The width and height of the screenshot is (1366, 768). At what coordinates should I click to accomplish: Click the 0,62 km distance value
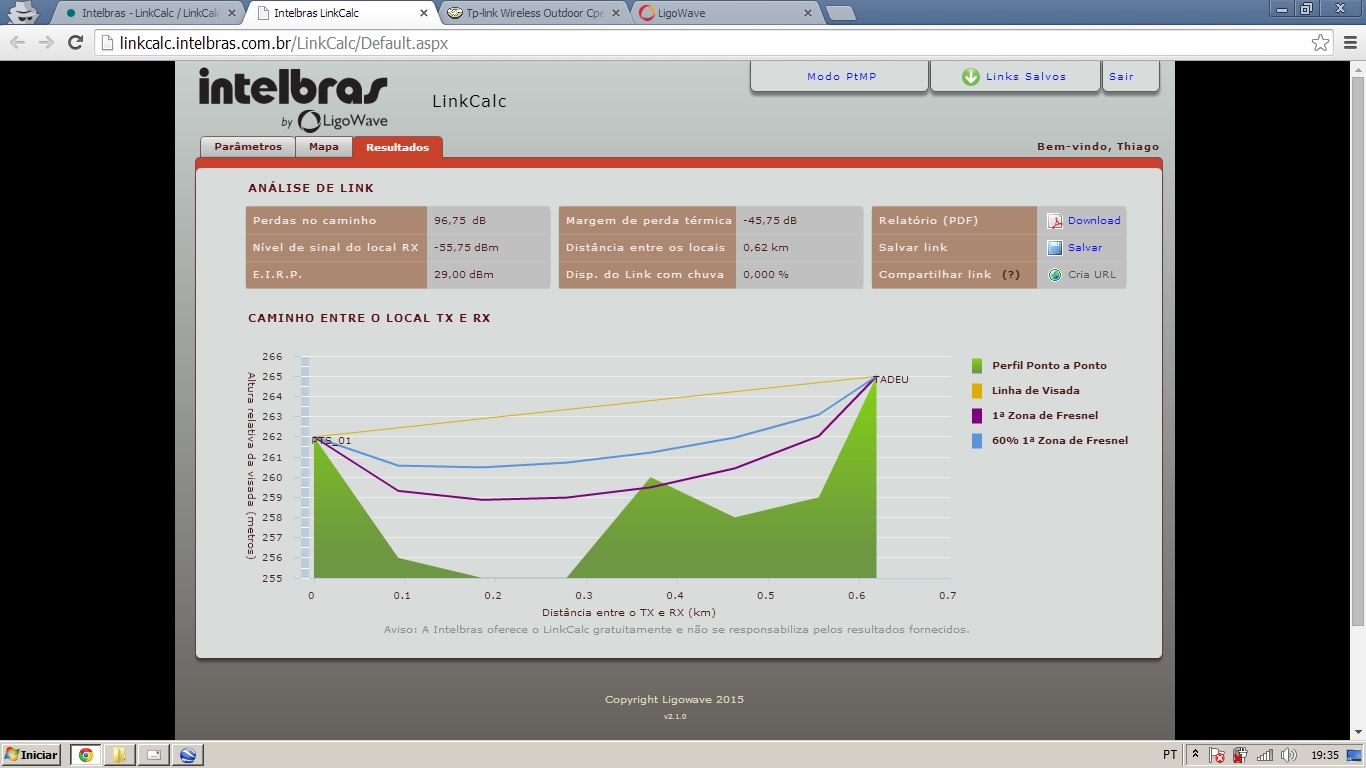[x=766, y=248]
